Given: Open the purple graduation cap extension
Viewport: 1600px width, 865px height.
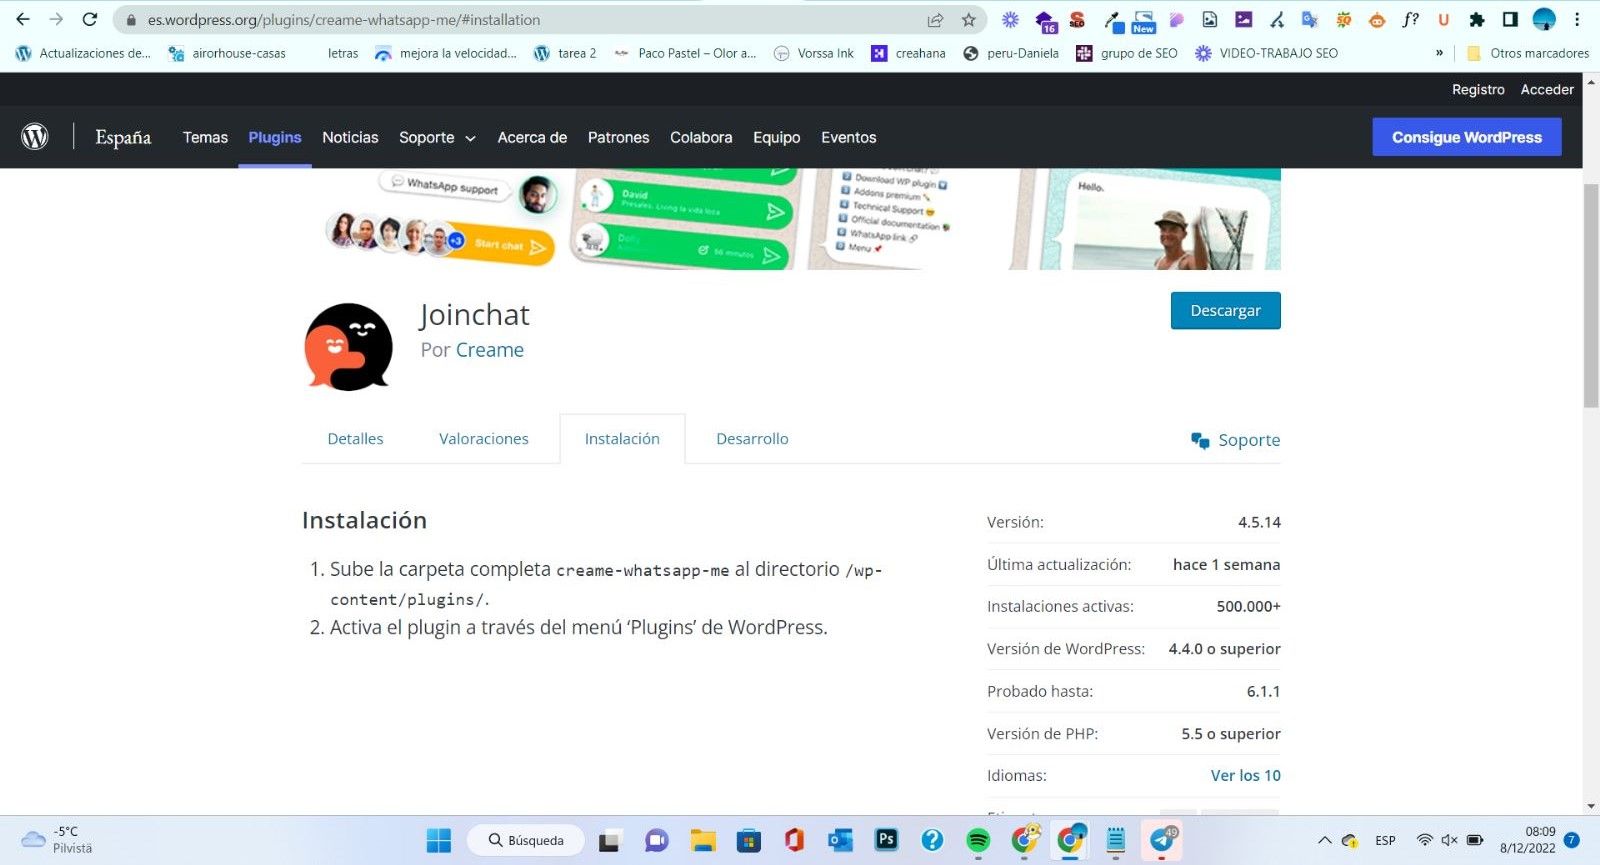Looking at the screenshot, I should 1045,20.
